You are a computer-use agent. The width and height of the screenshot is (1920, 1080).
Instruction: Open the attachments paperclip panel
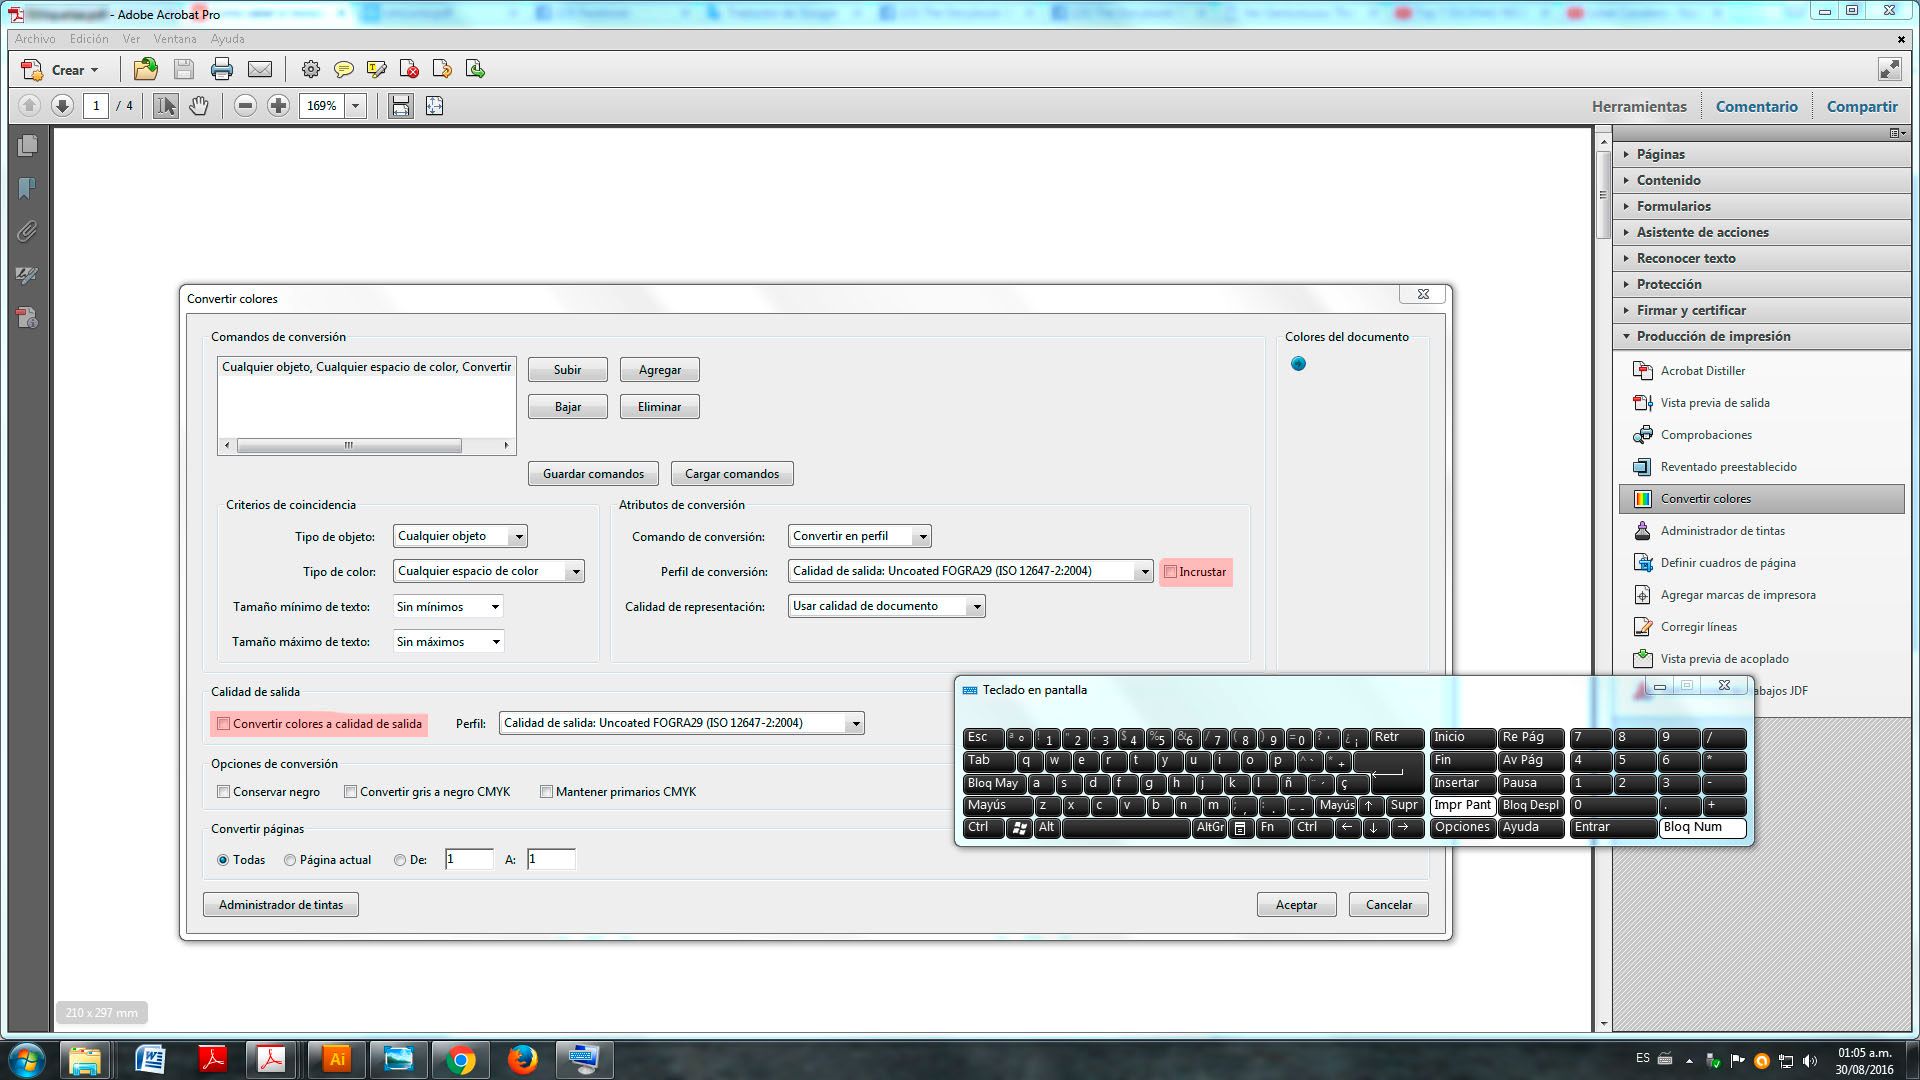(27, 232)
